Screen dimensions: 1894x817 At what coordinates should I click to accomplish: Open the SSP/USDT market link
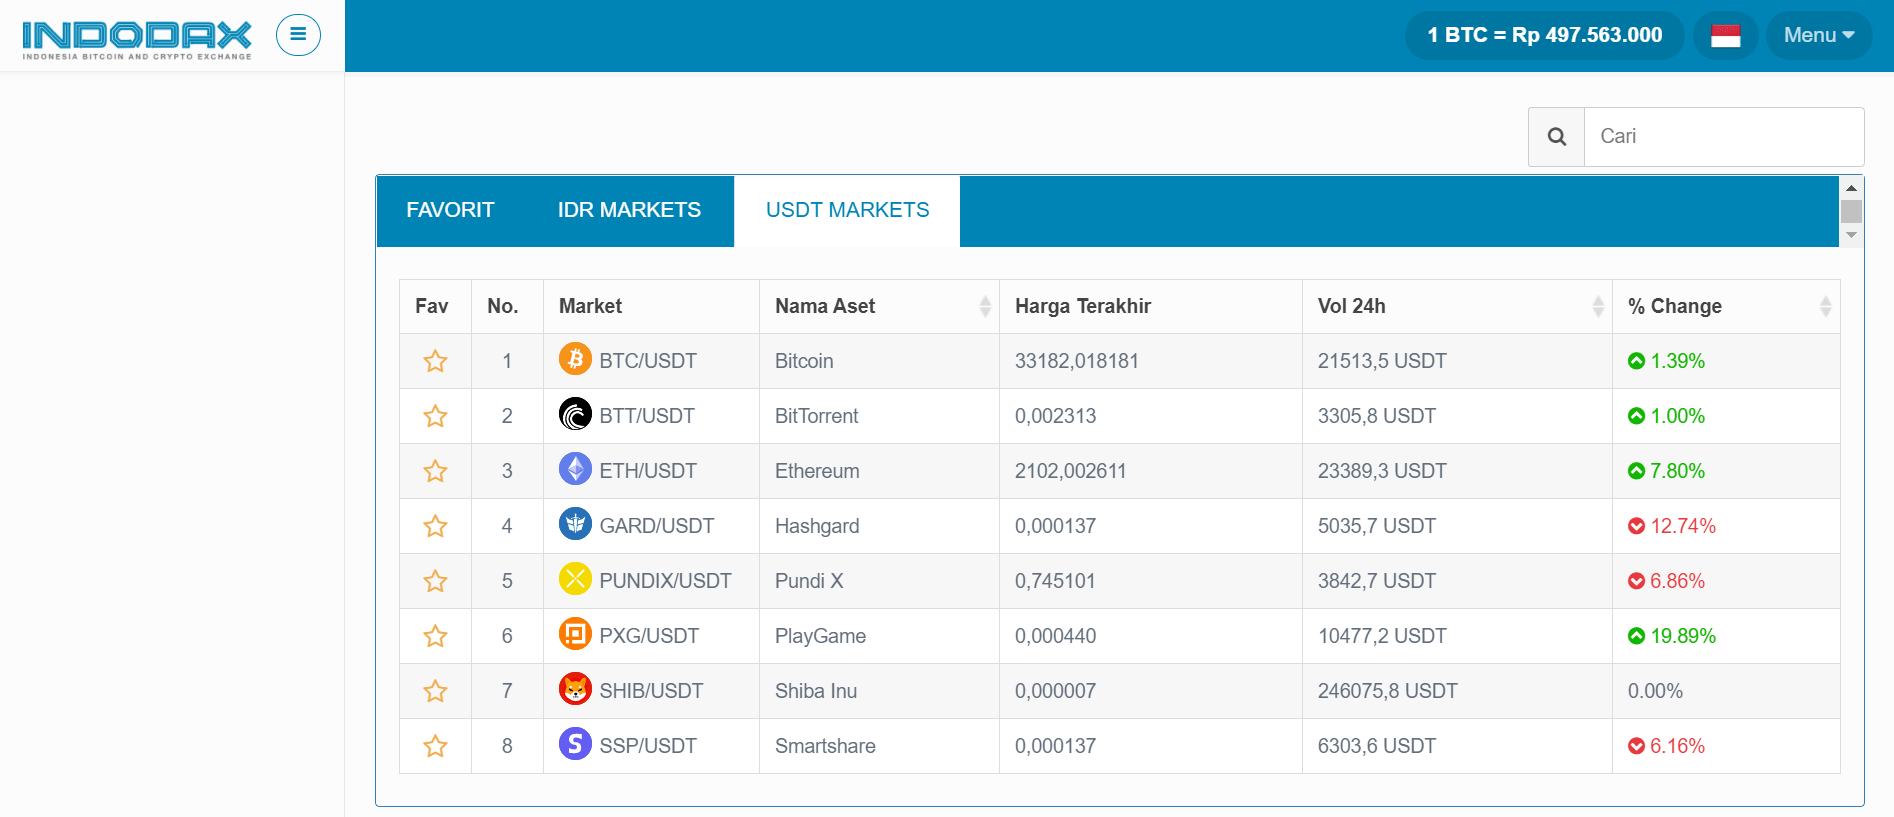[648, 746]
